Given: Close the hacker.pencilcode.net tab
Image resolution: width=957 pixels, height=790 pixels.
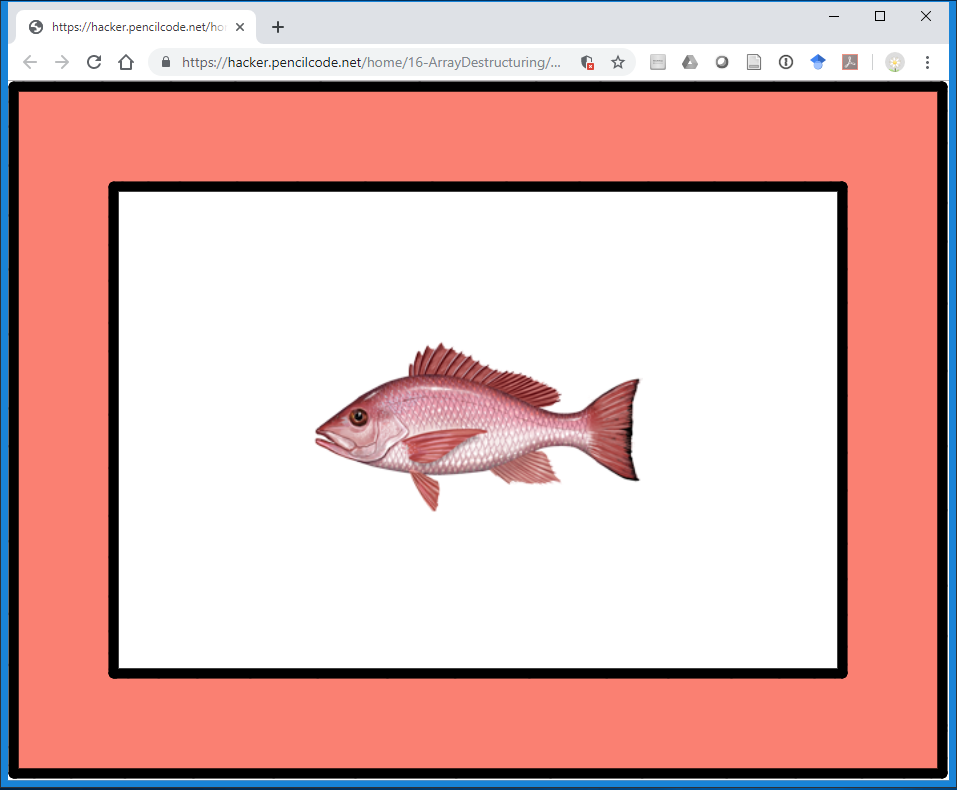Looking at the screenshot, I should pyautogui.click(x=240, y=27).
